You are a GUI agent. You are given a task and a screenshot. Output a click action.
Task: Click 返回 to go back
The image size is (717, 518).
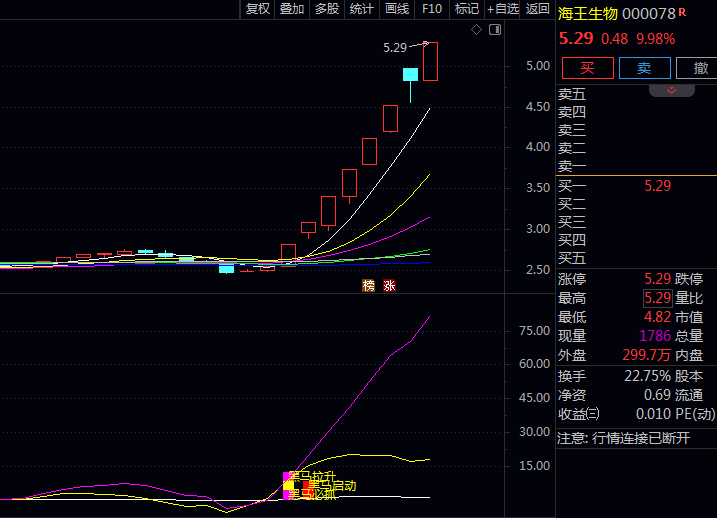(537, 9)
